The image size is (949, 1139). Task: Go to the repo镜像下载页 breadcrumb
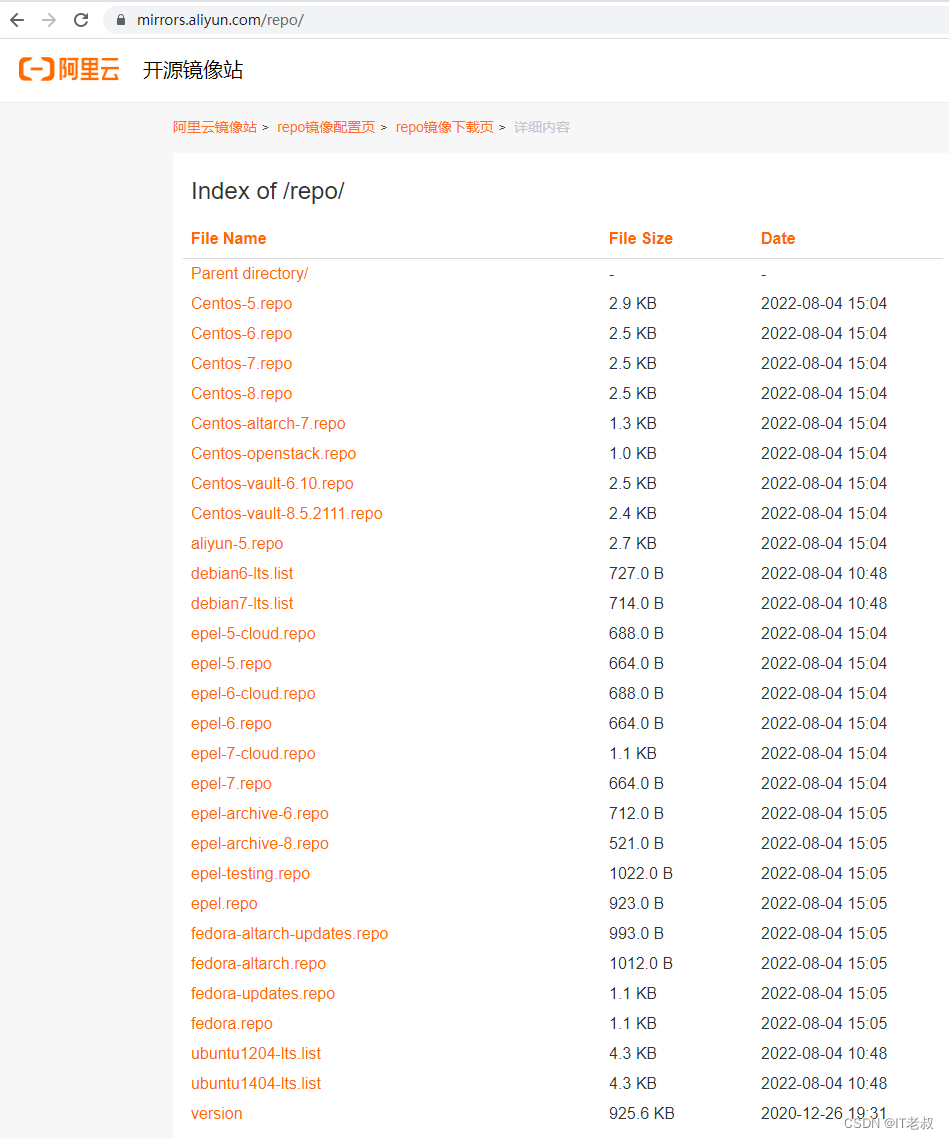point(445,127)
